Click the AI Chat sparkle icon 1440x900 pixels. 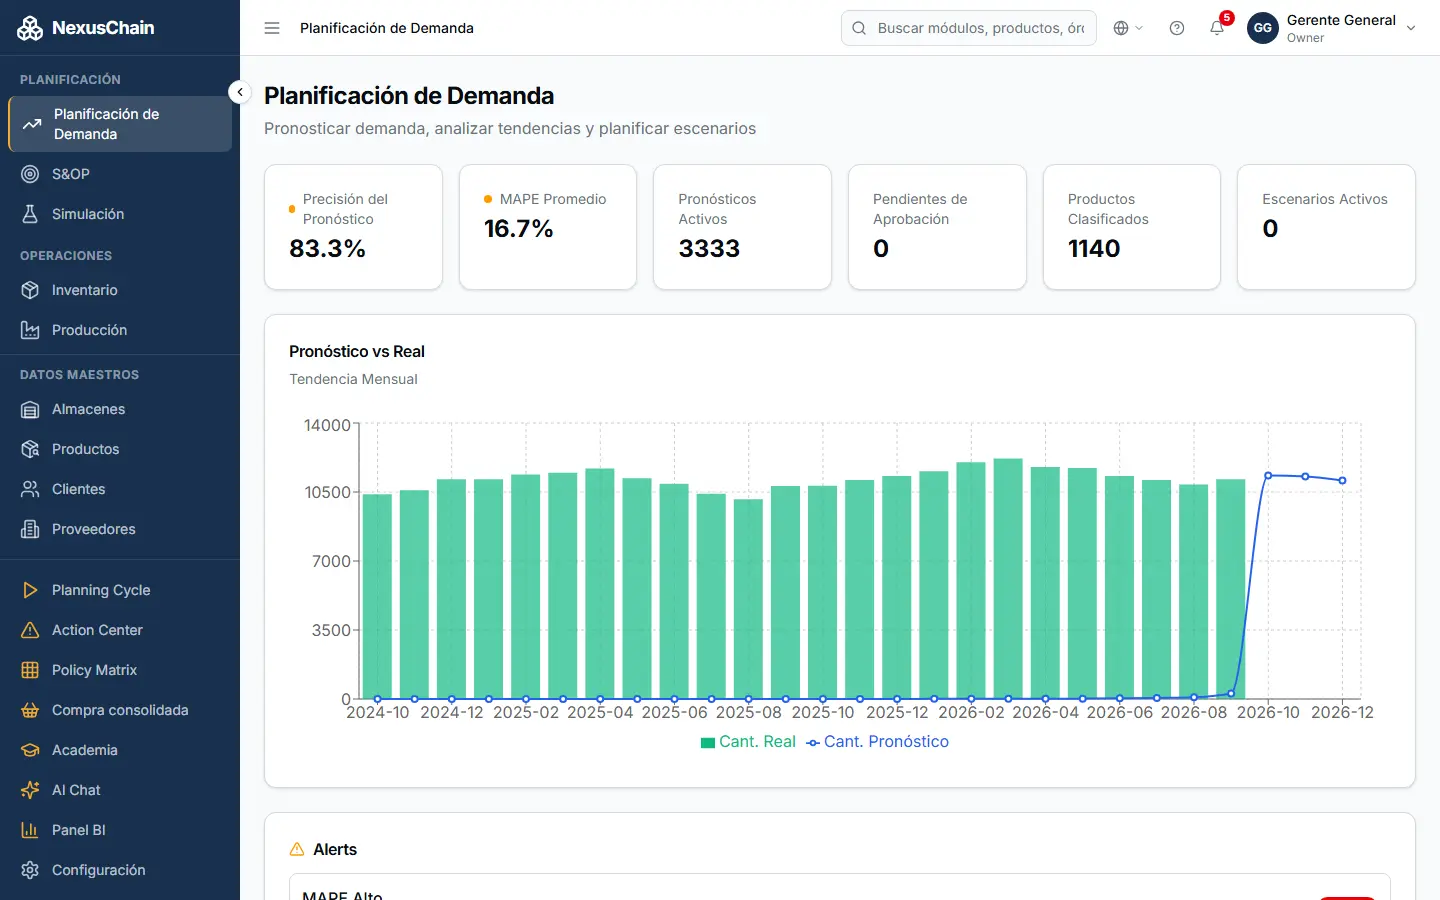coord(30,790)
